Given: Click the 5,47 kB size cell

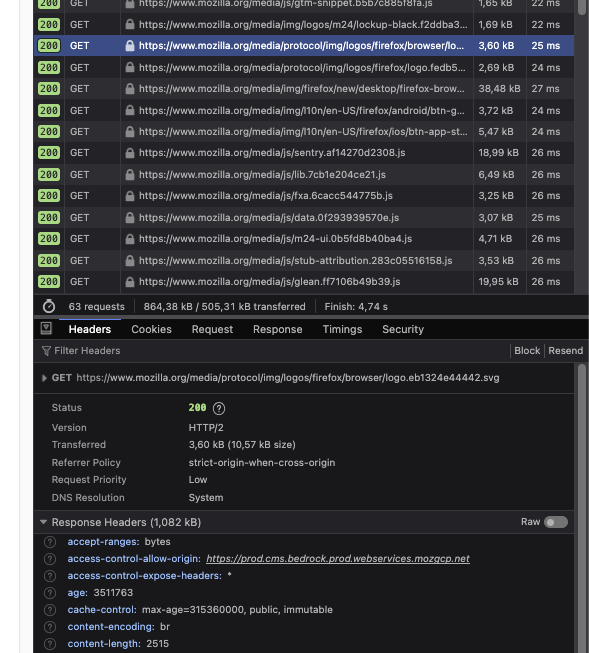Looking at the screenshot, I should 499,132.
